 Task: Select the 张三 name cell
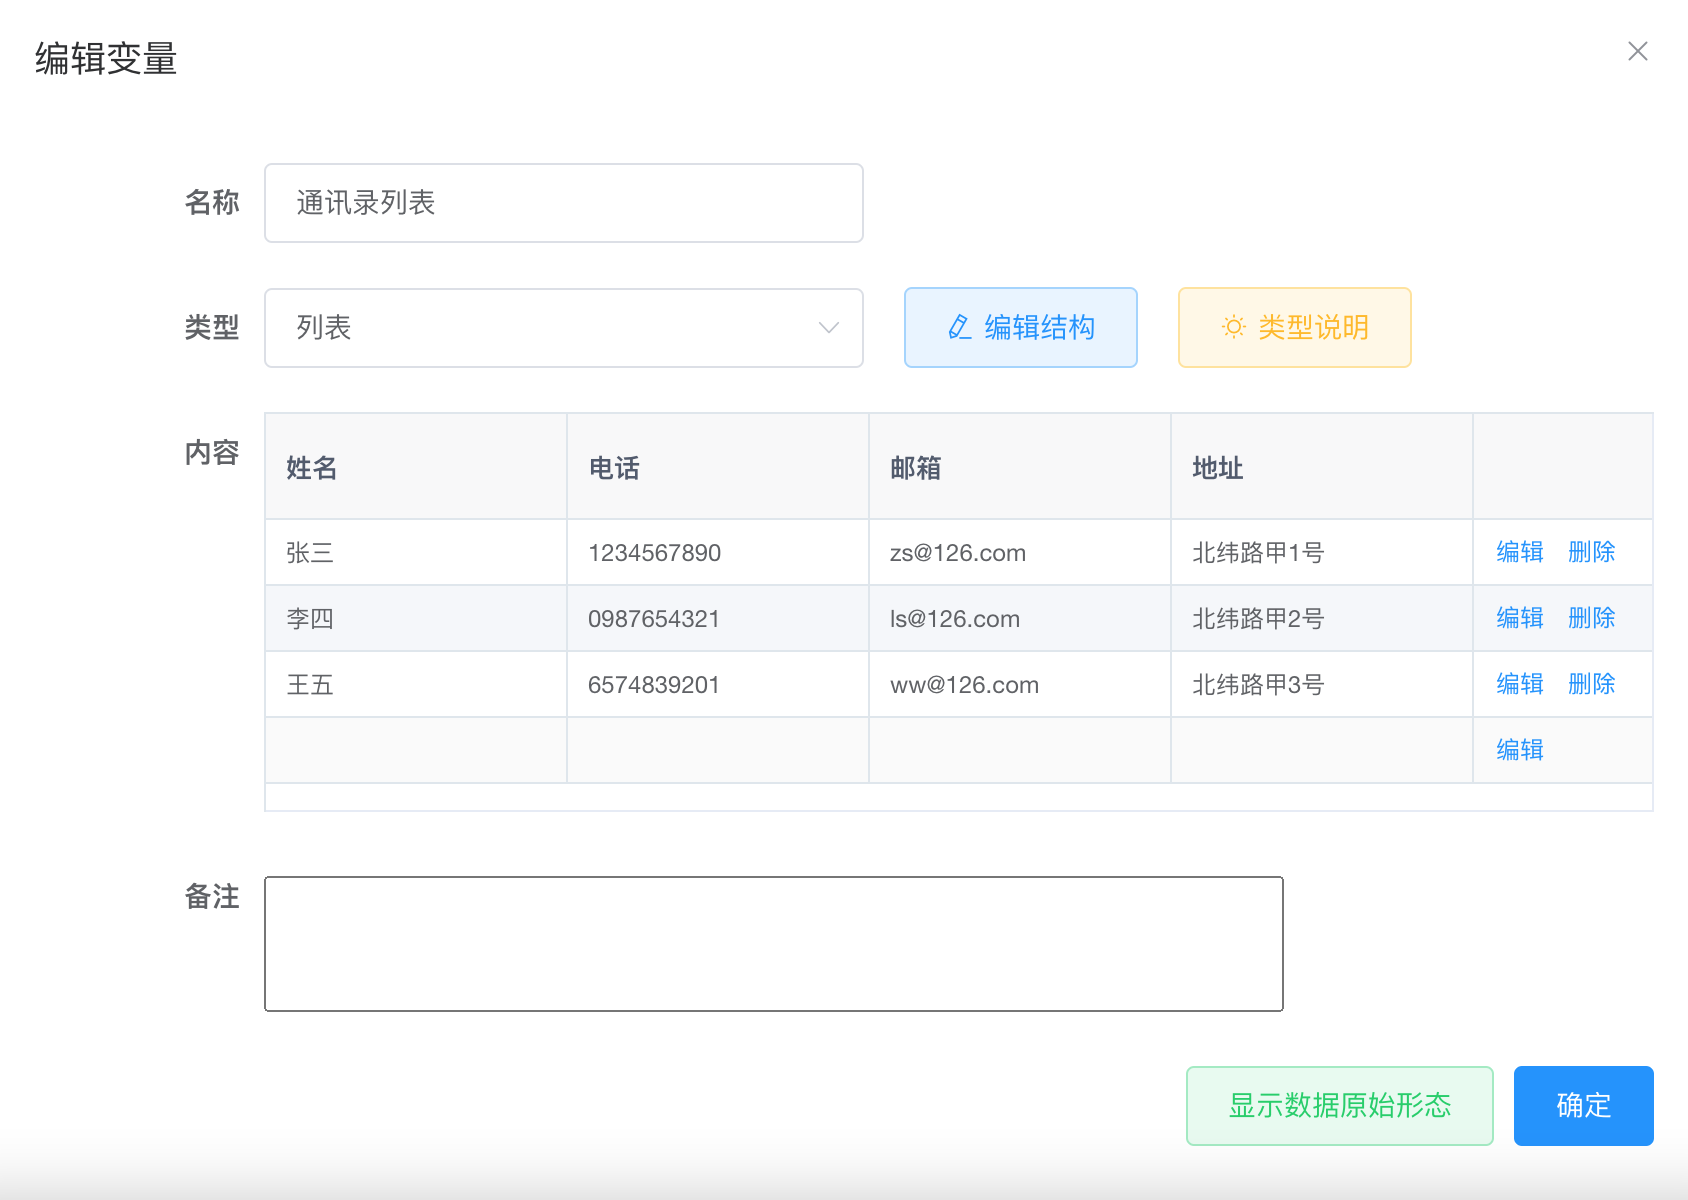coord(416,552)
